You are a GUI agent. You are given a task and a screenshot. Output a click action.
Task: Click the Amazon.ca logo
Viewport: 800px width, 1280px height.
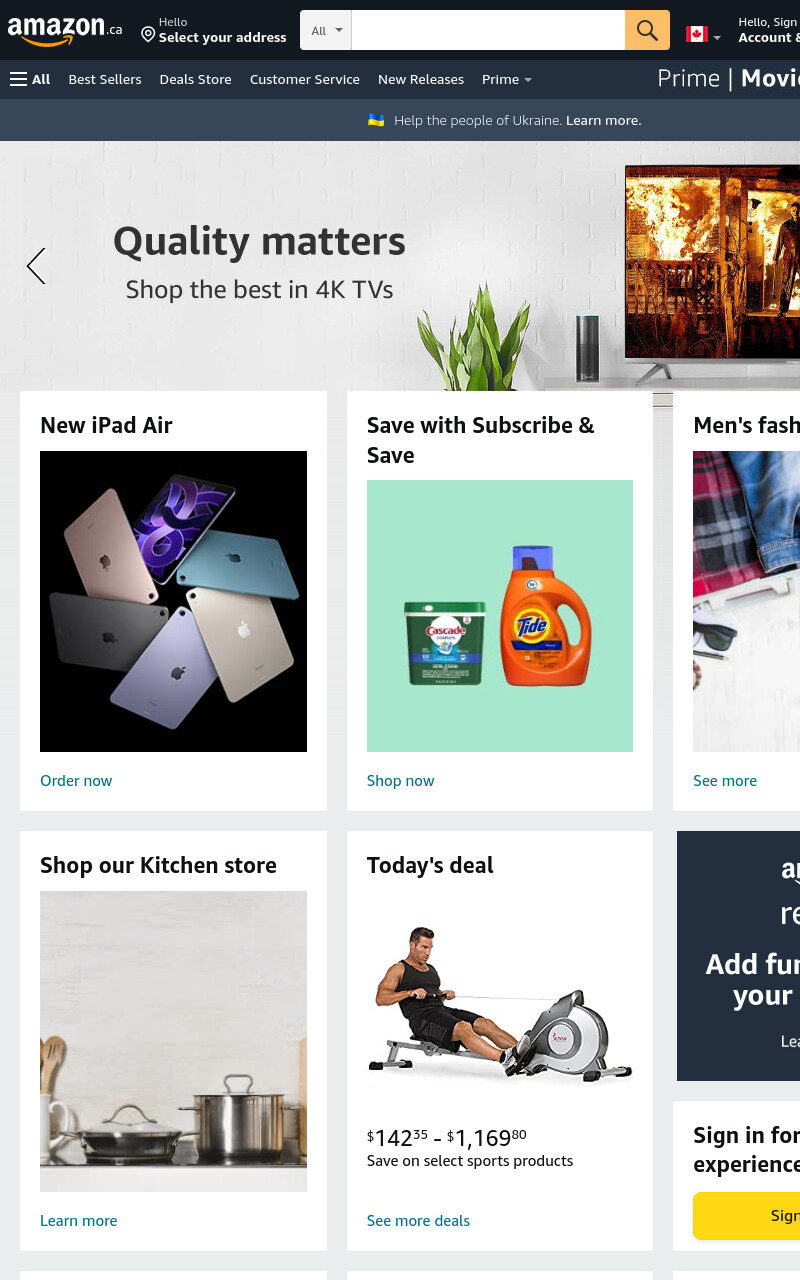click(x=65, y=30)
